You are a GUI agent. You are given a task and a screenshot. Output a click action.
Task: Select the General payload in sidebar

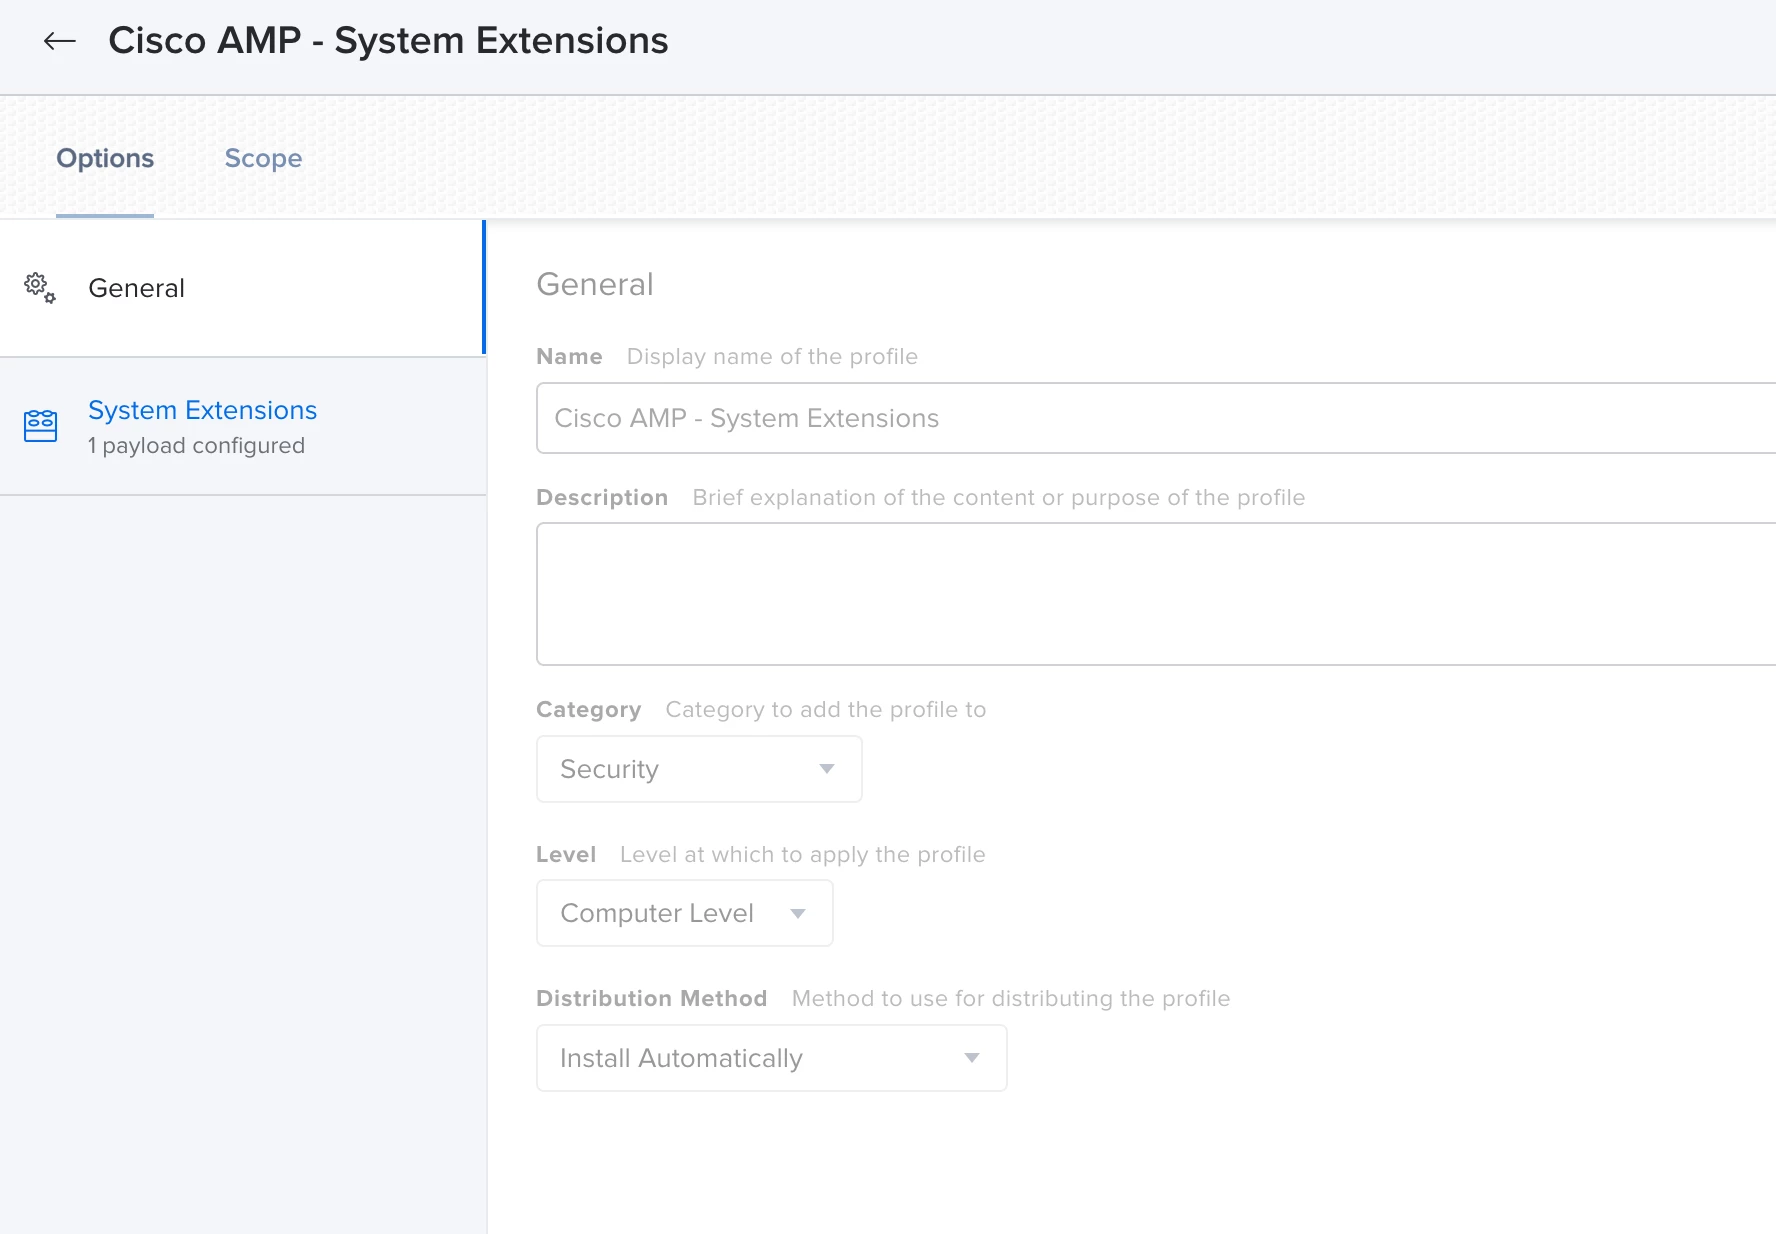click(242, 288)
